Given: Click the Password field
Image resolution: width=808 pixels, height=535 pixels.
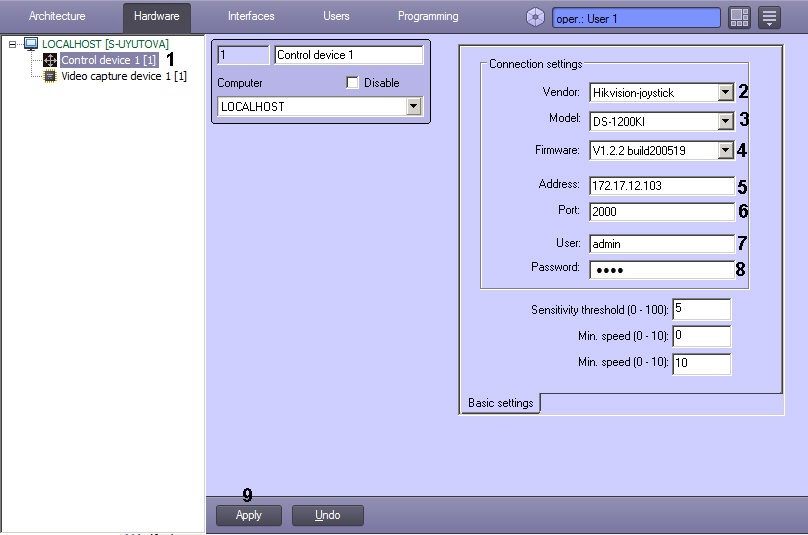Looking at the screenshot, I should point(662,270).
